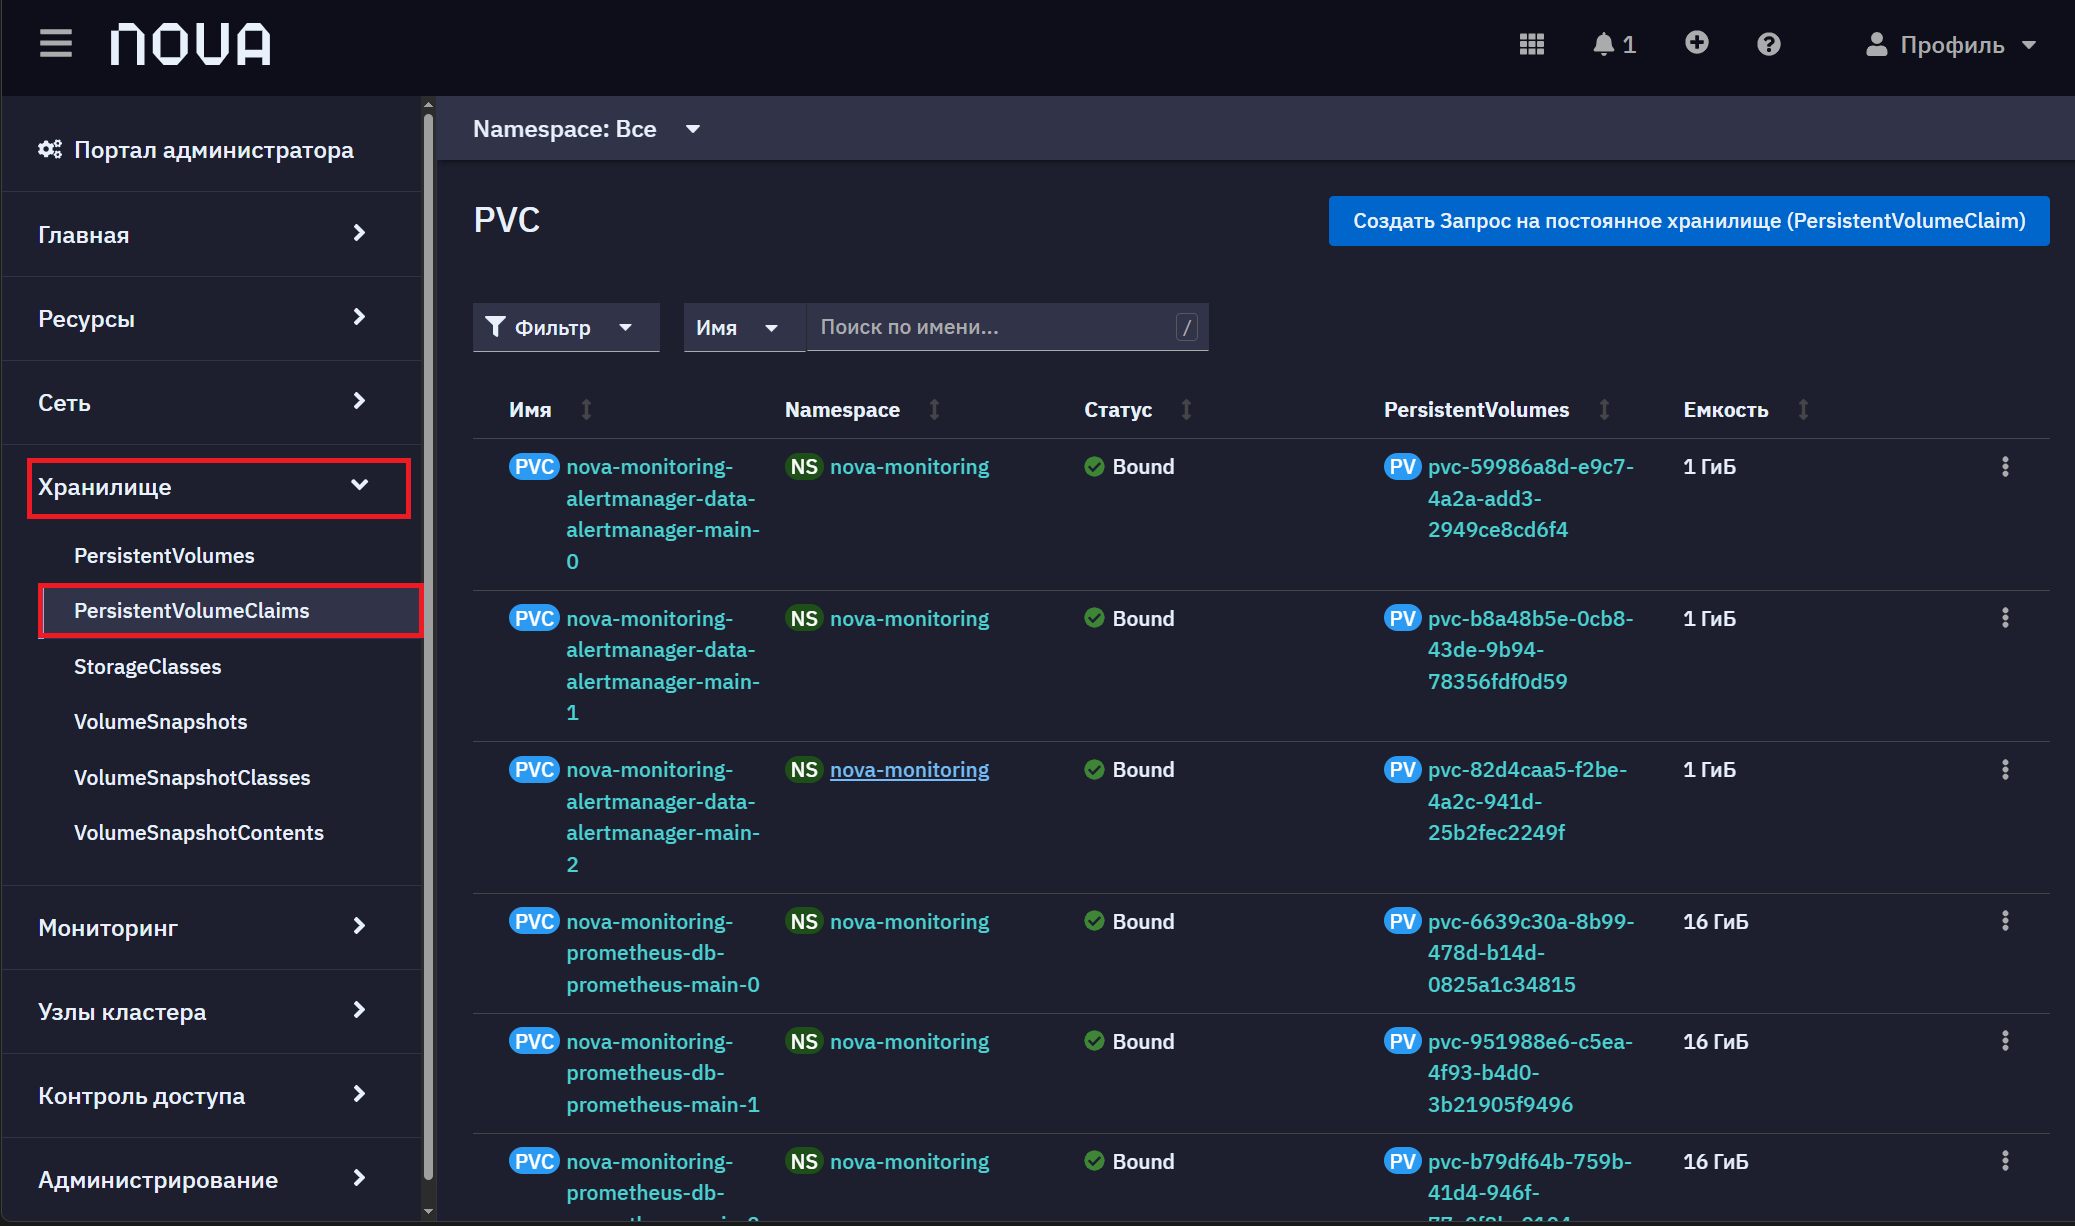Open the Namespace: Все dropdown
Viewport: 2075px width, 1226px height.
[x=587, y=129]
